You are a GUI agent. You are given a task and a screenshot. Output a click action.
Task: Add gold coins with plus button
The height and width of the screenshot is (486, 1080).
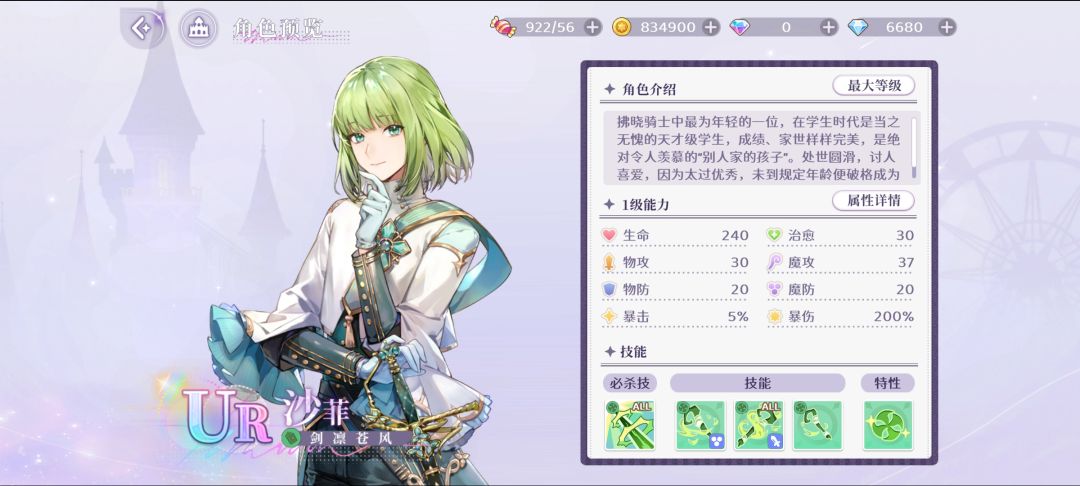(711, 27)
